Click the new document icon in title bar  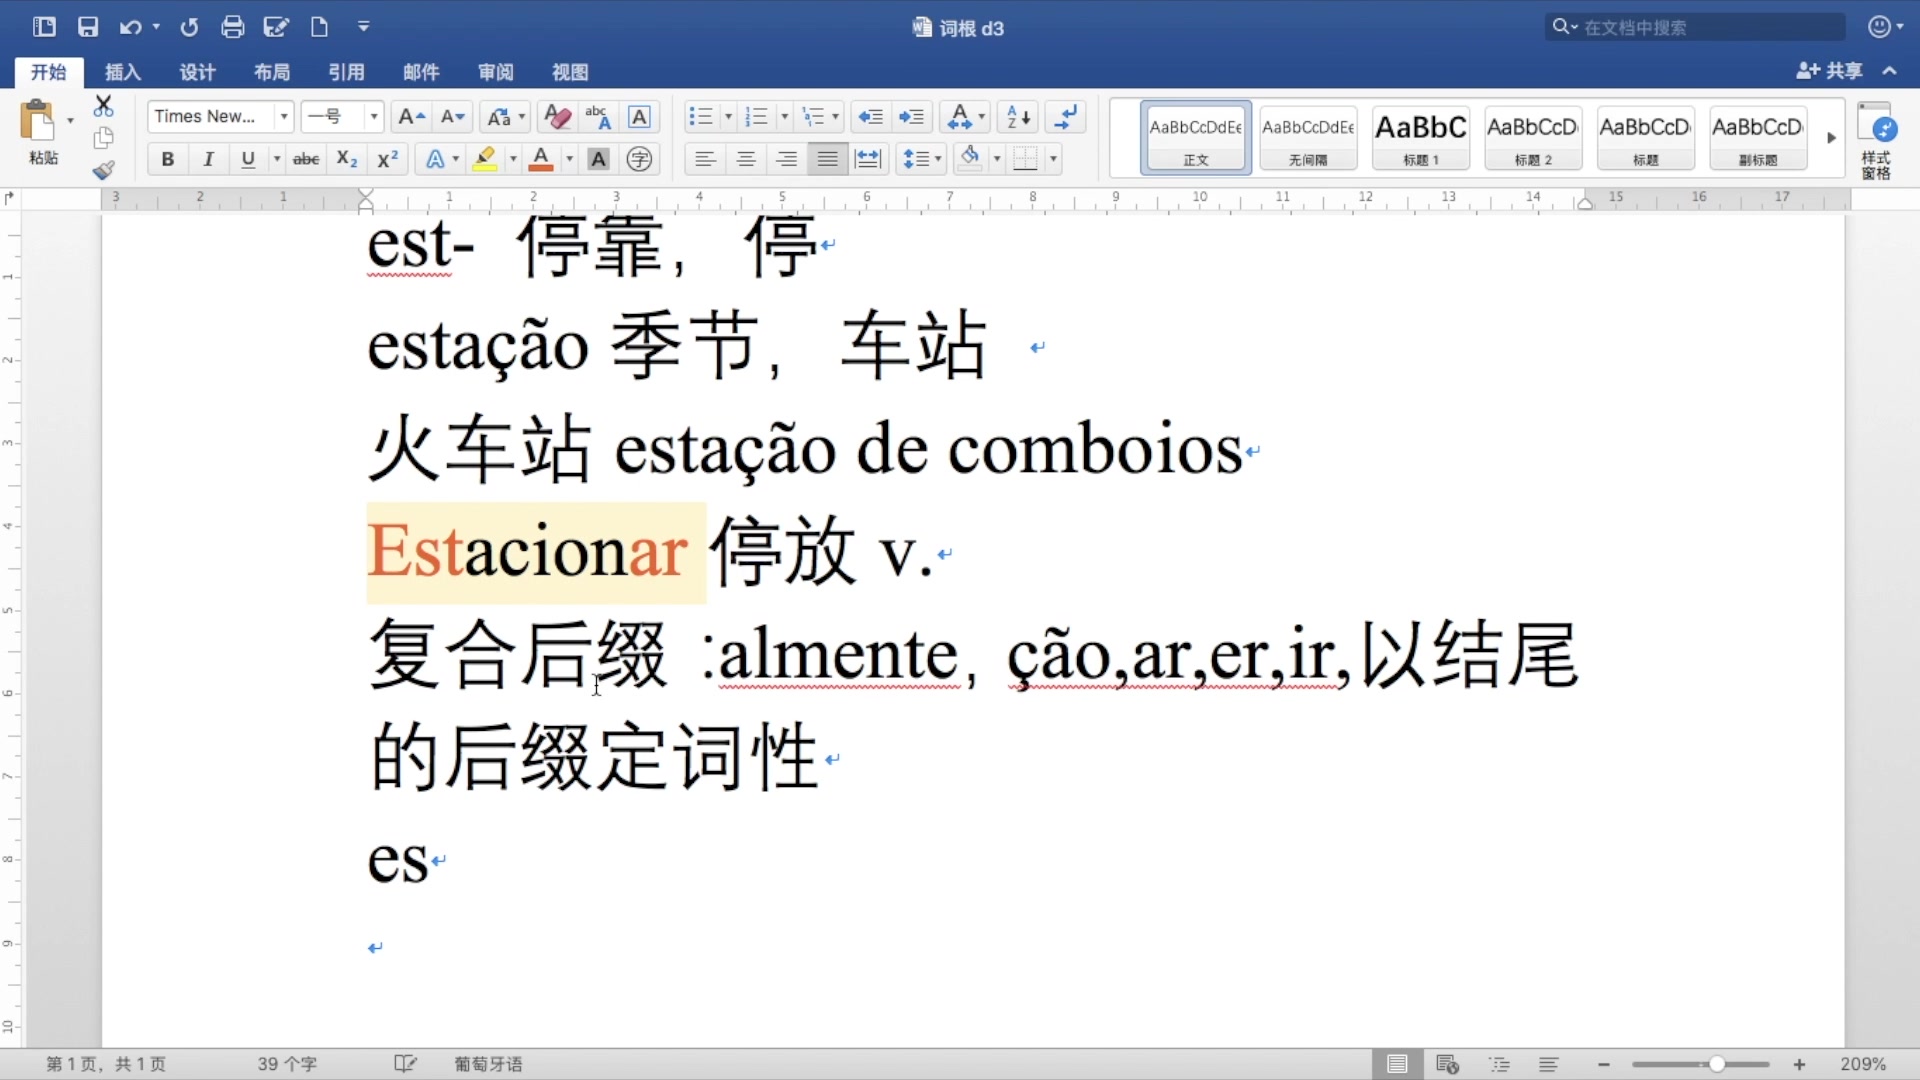point(319,27)
